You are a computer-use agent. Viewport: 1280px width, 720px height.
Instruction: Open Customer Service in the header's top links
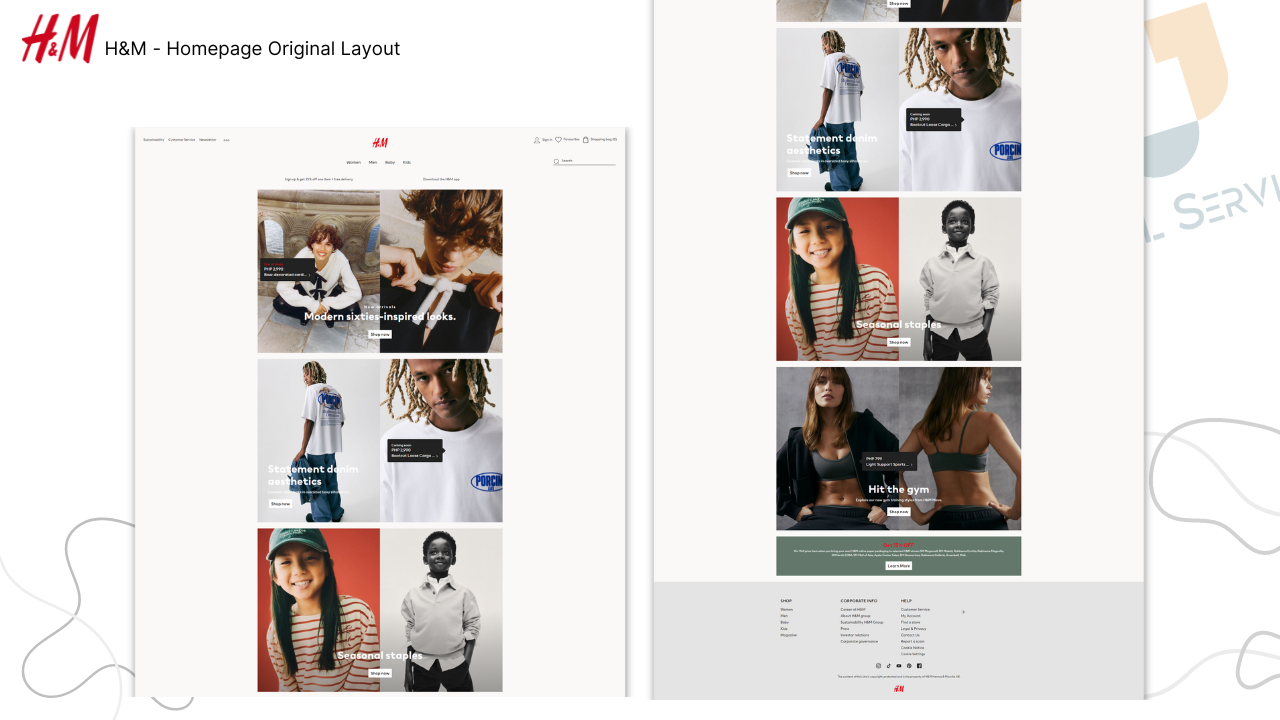[x=182, y=140]
